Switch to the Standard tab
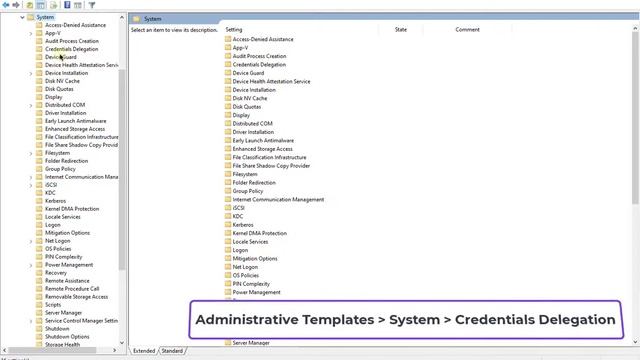Viewport: 640px width, 360px height. pyautogui.click(x=172, y=351)
